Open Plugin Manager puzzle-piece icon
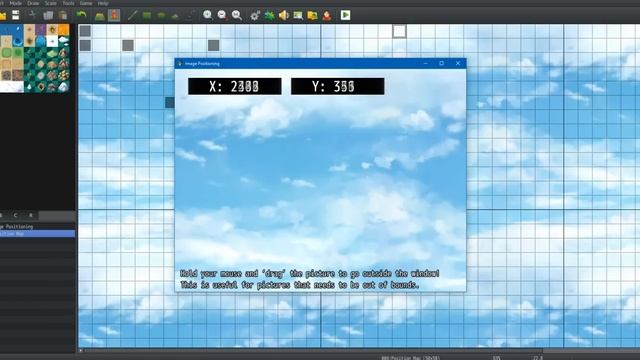640x360 pixels. [x=269, y=16]
